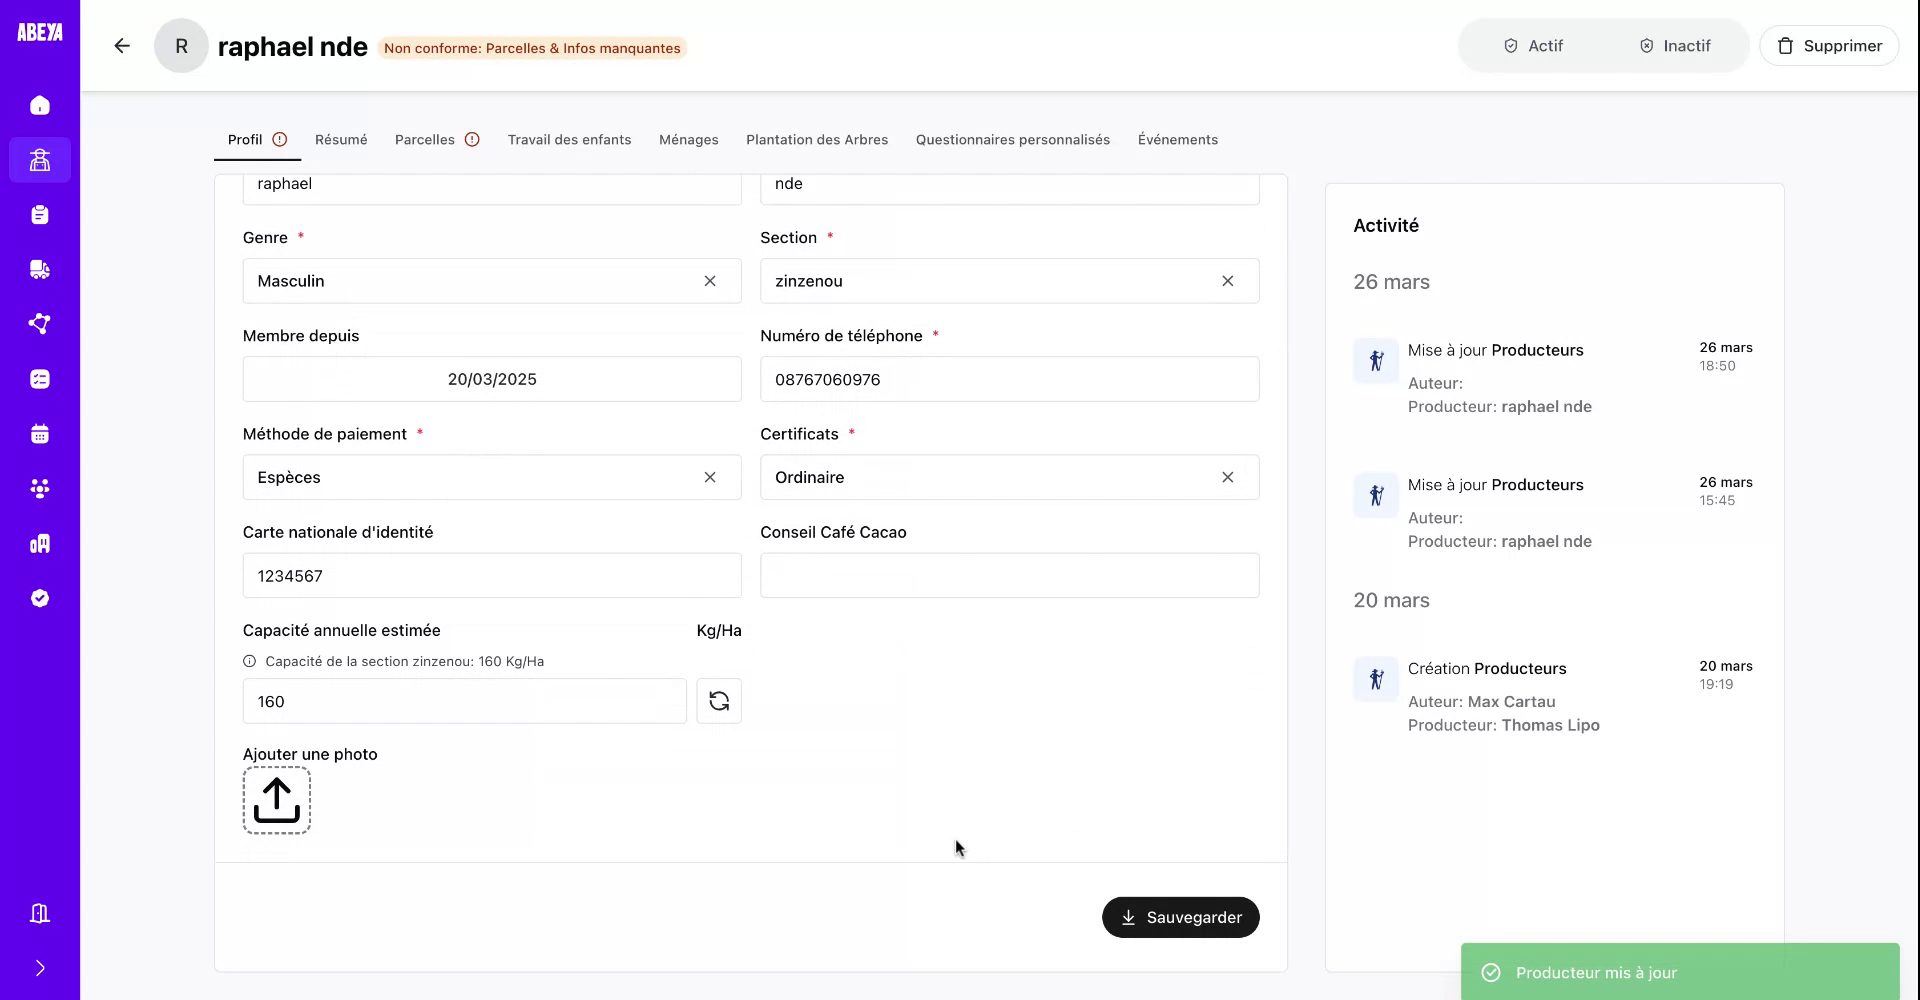Click the refresh capacity estimate icon
Screen dimensions: 1920x1000
[719, 701]
